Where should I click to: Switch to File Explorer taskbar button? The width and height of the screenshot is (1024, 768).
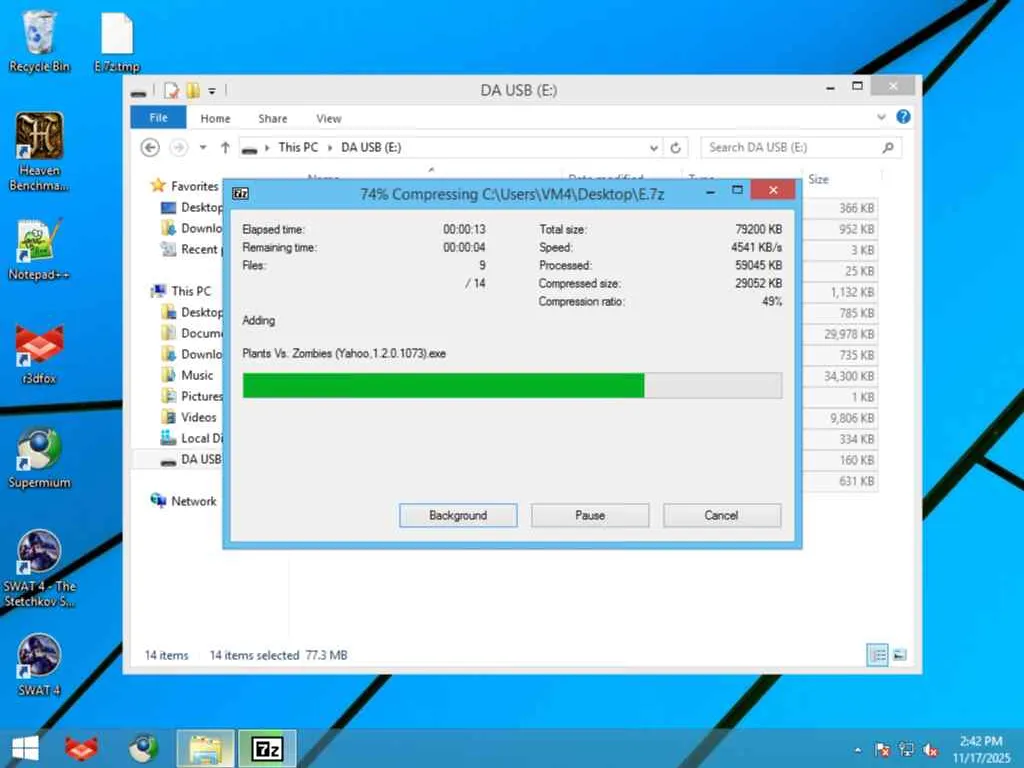205,748
